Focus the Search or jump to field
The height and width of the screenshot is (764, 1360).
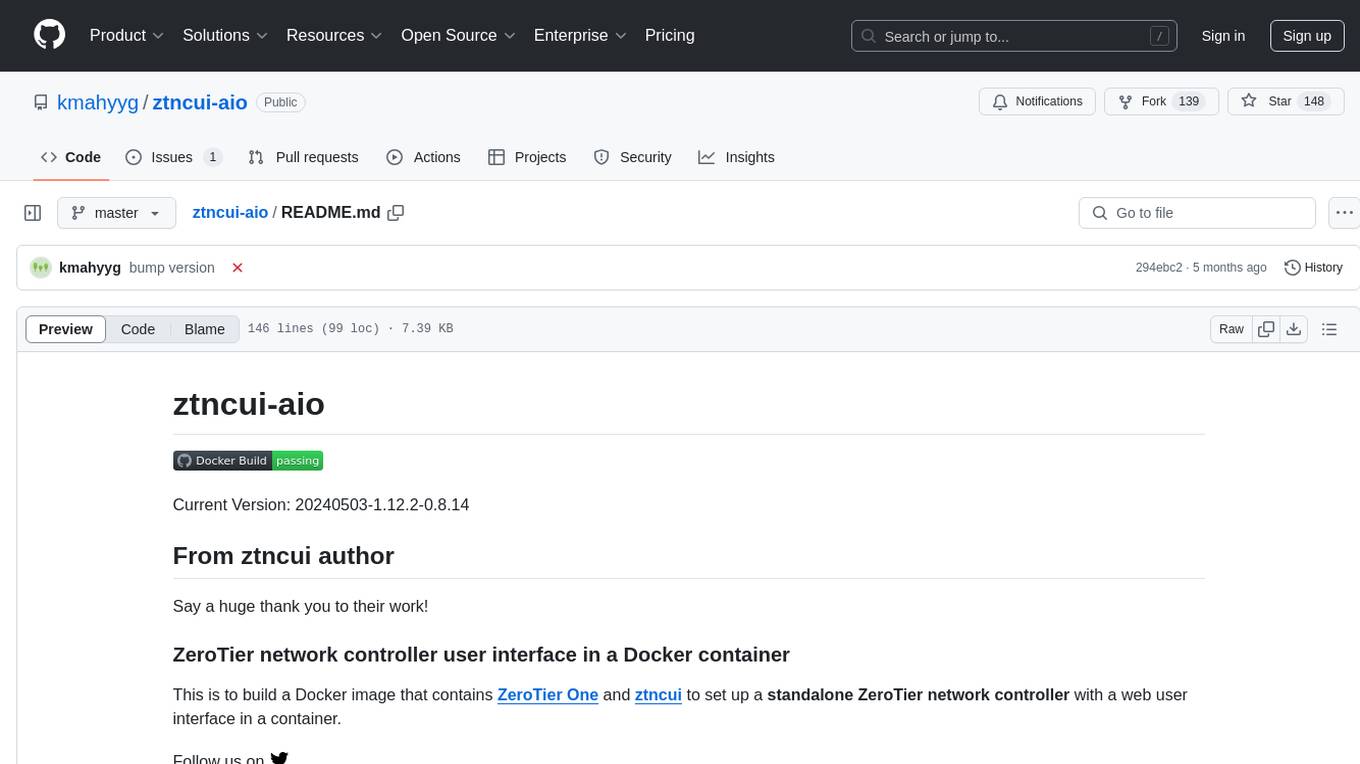(1014, 36)
